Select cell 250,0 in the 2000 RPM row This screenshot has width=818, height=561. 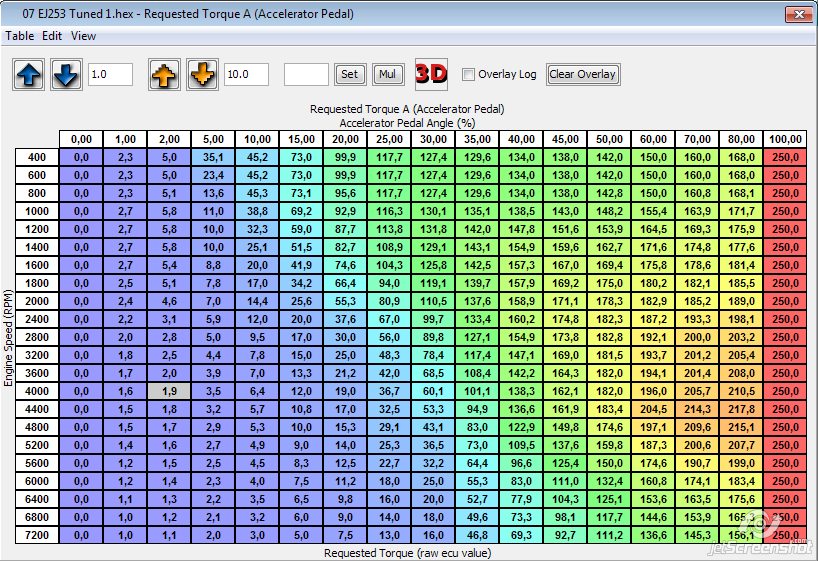(785, 301)
